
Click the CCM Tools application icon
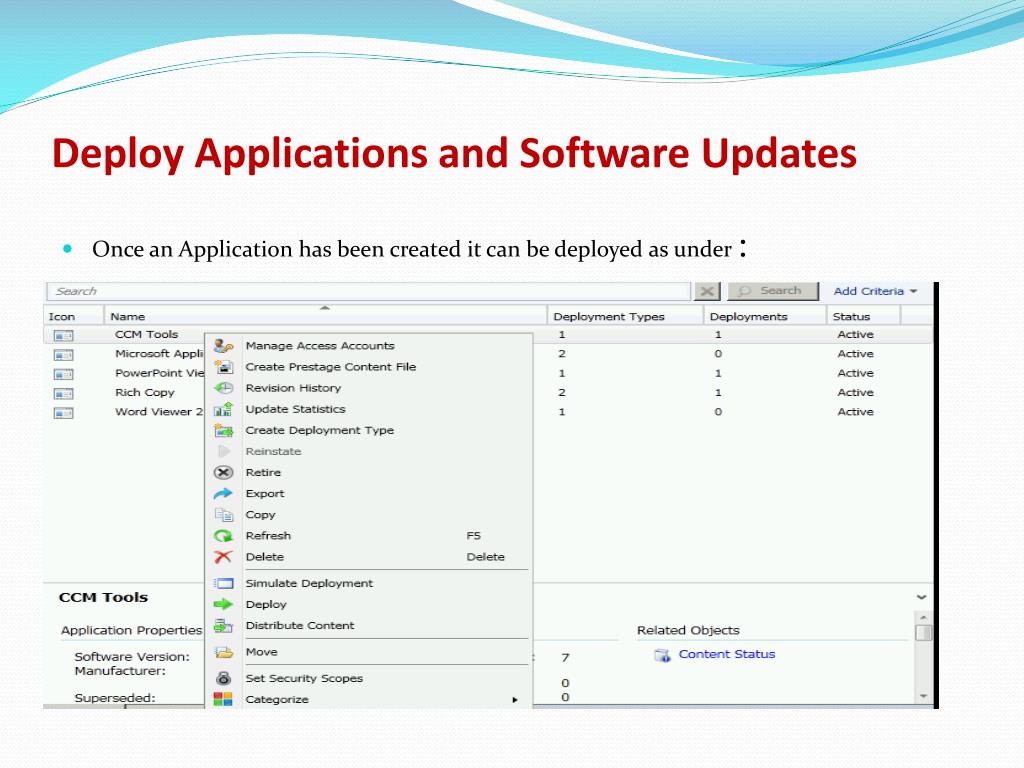pyautogui.click(x=63, y=336)
